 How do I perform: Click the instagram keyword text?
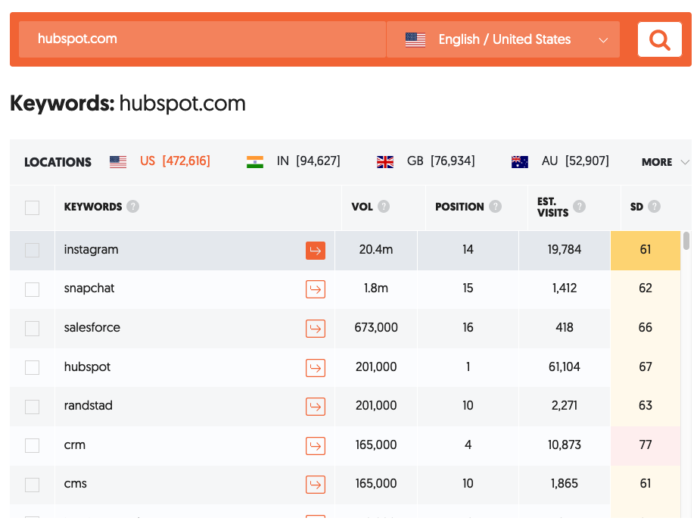pyautogui.click(x=91, y=250)
